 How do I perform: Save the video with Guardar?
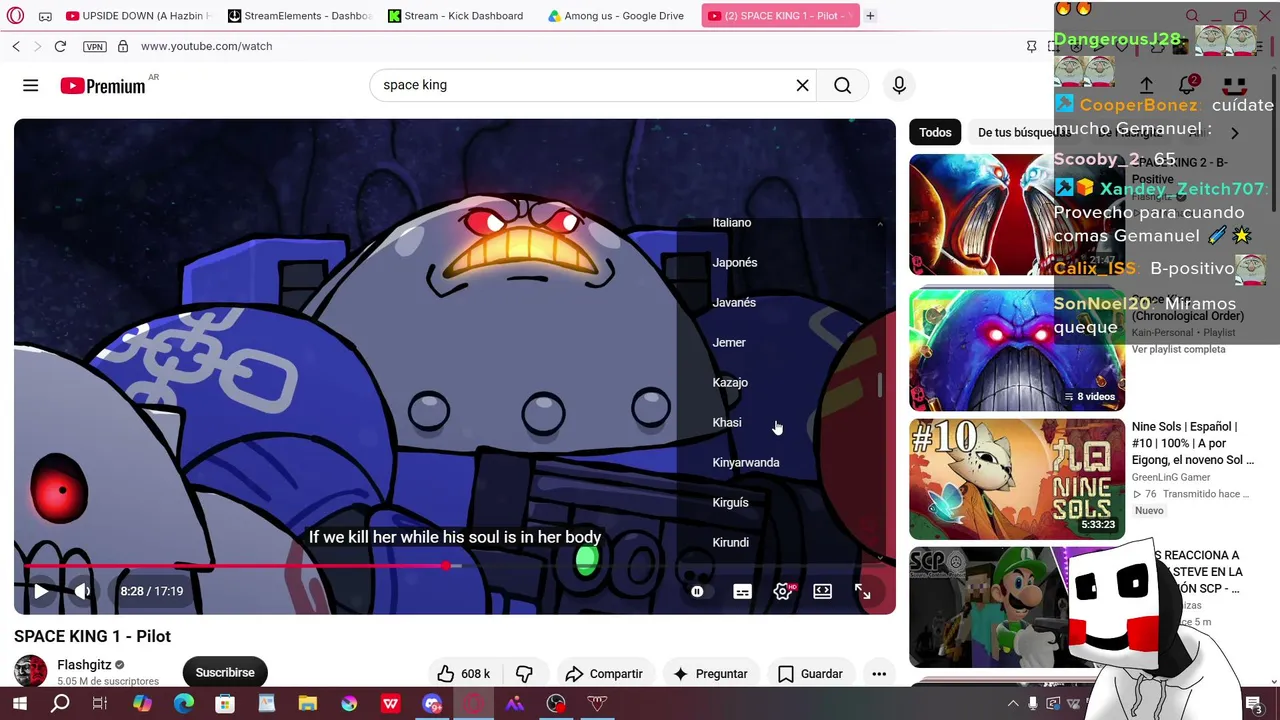[x=810, y=674]
